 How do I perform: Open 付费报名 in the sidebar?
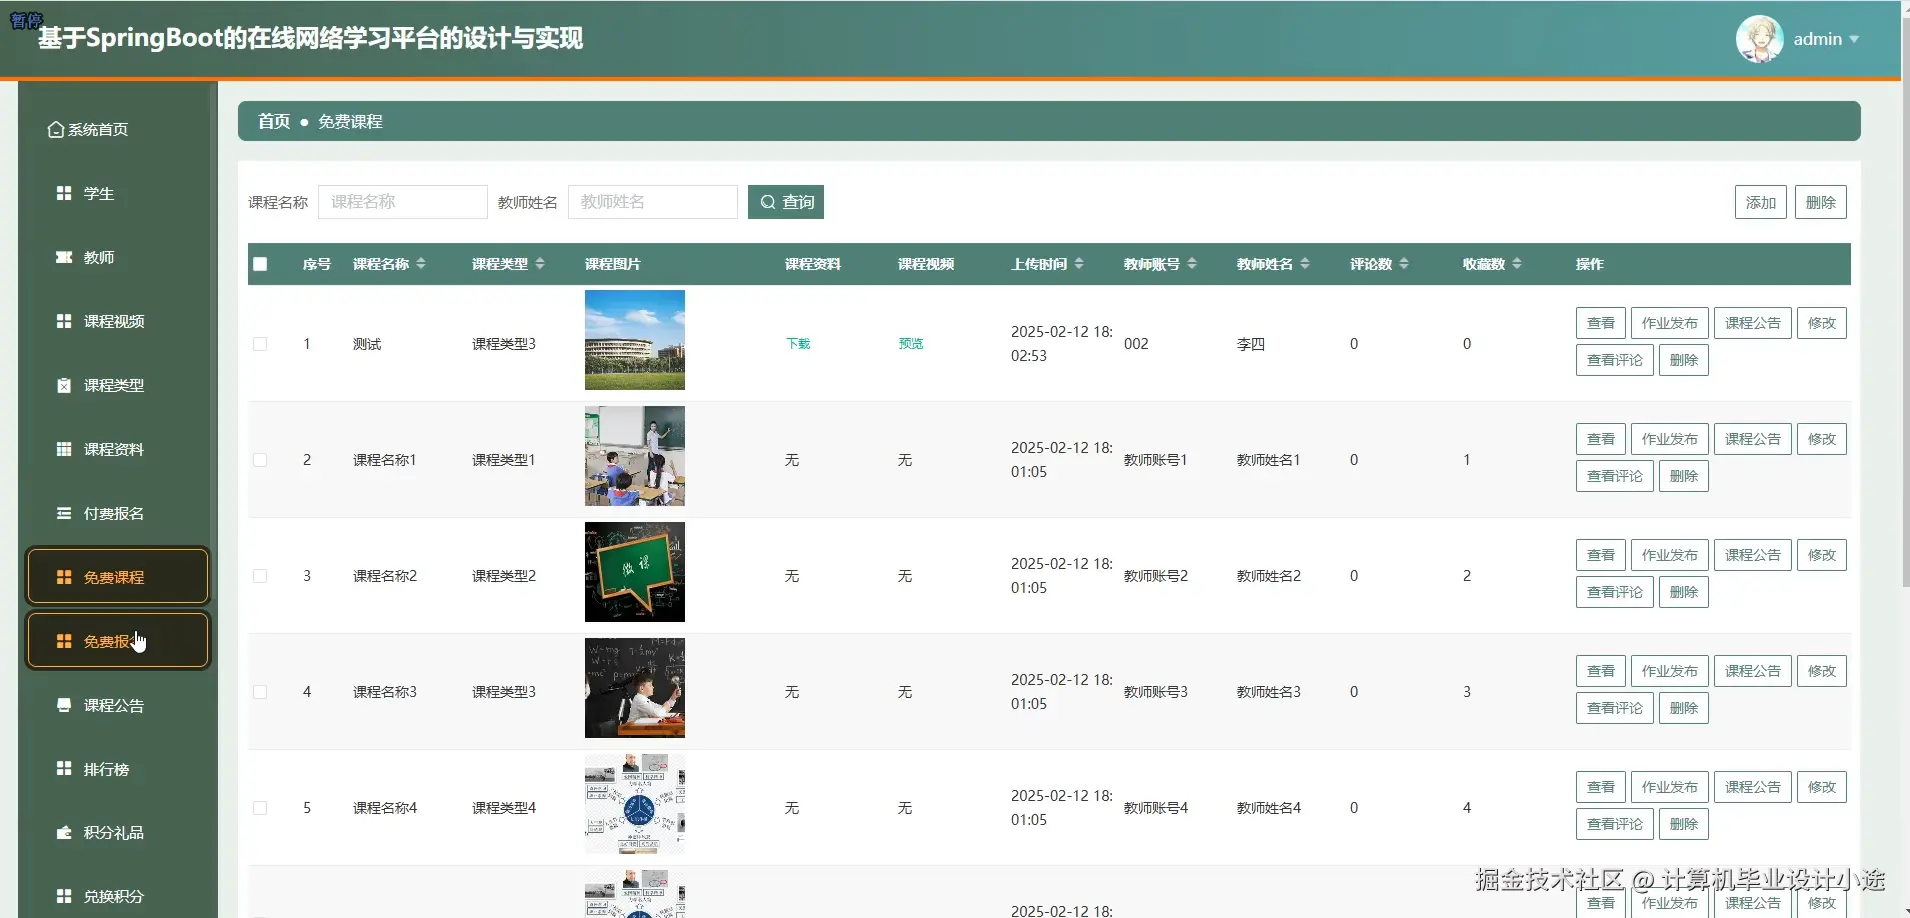pyautogui.click(x=118, y=513)
